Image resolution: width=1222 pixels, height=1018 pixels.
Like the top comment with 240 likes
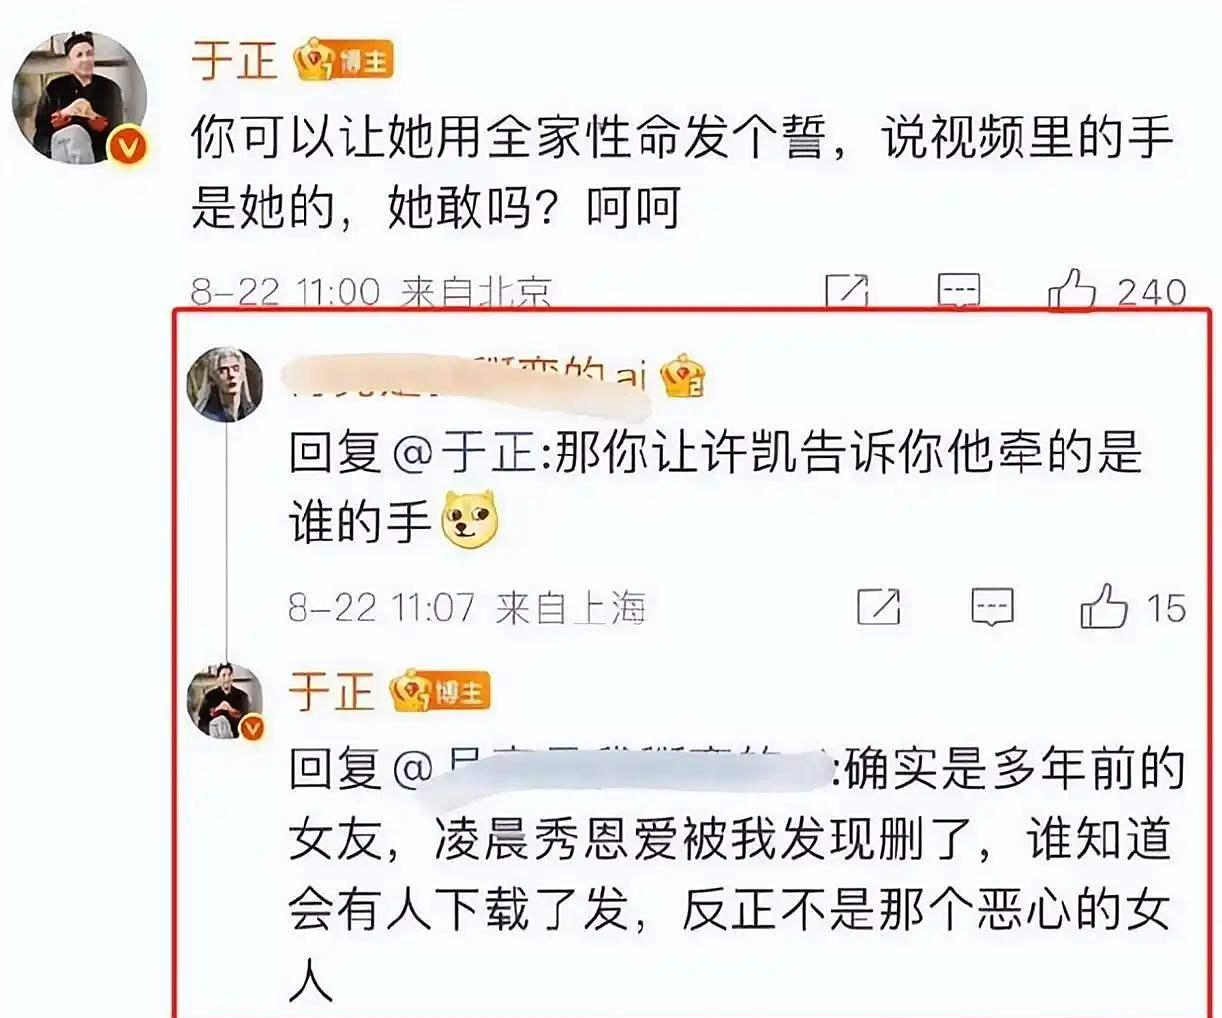[1072, 291]
